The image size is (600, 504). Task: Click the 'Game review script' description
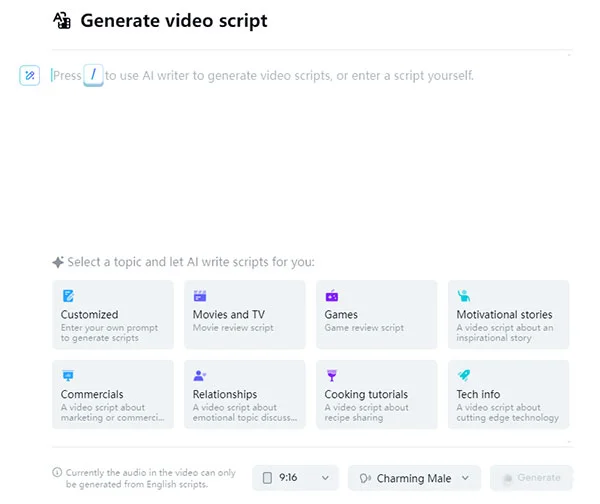(364, 328)
